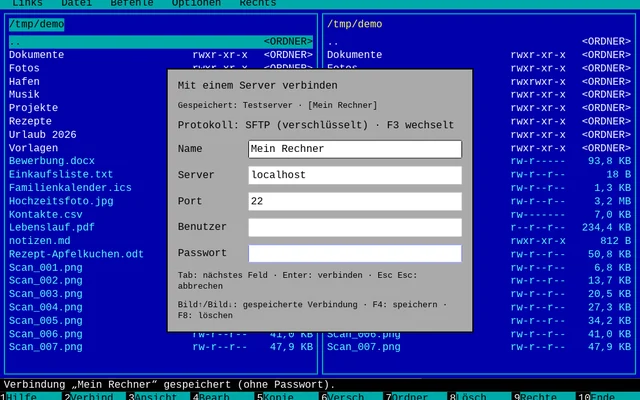Viewport: 640px width, 400px height.
Task: Select file notizen.md
Action: tap(40, 241)
